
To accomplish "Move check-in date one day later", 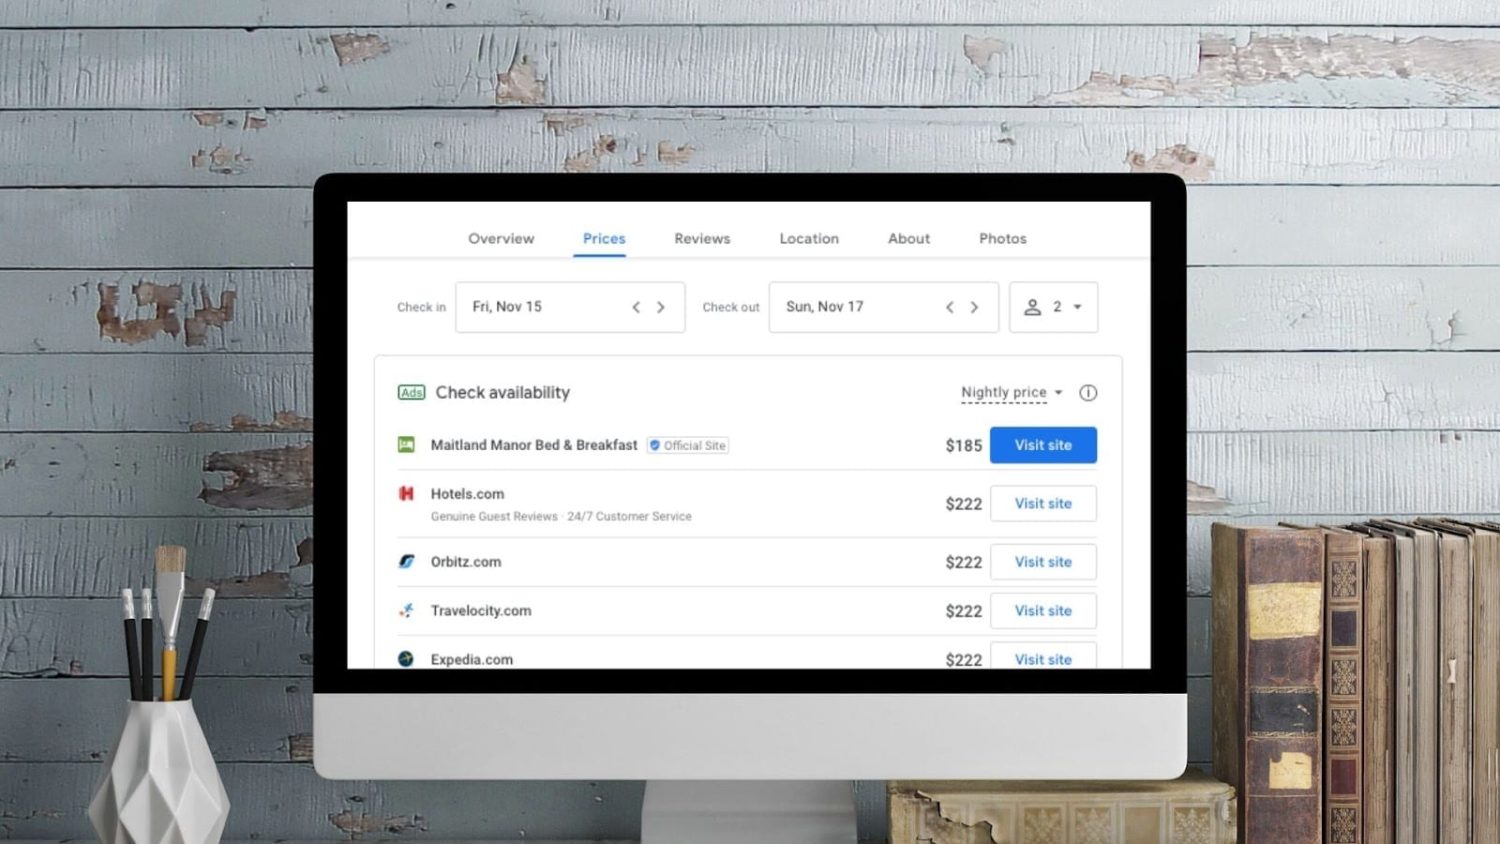I will click(661, 307).
